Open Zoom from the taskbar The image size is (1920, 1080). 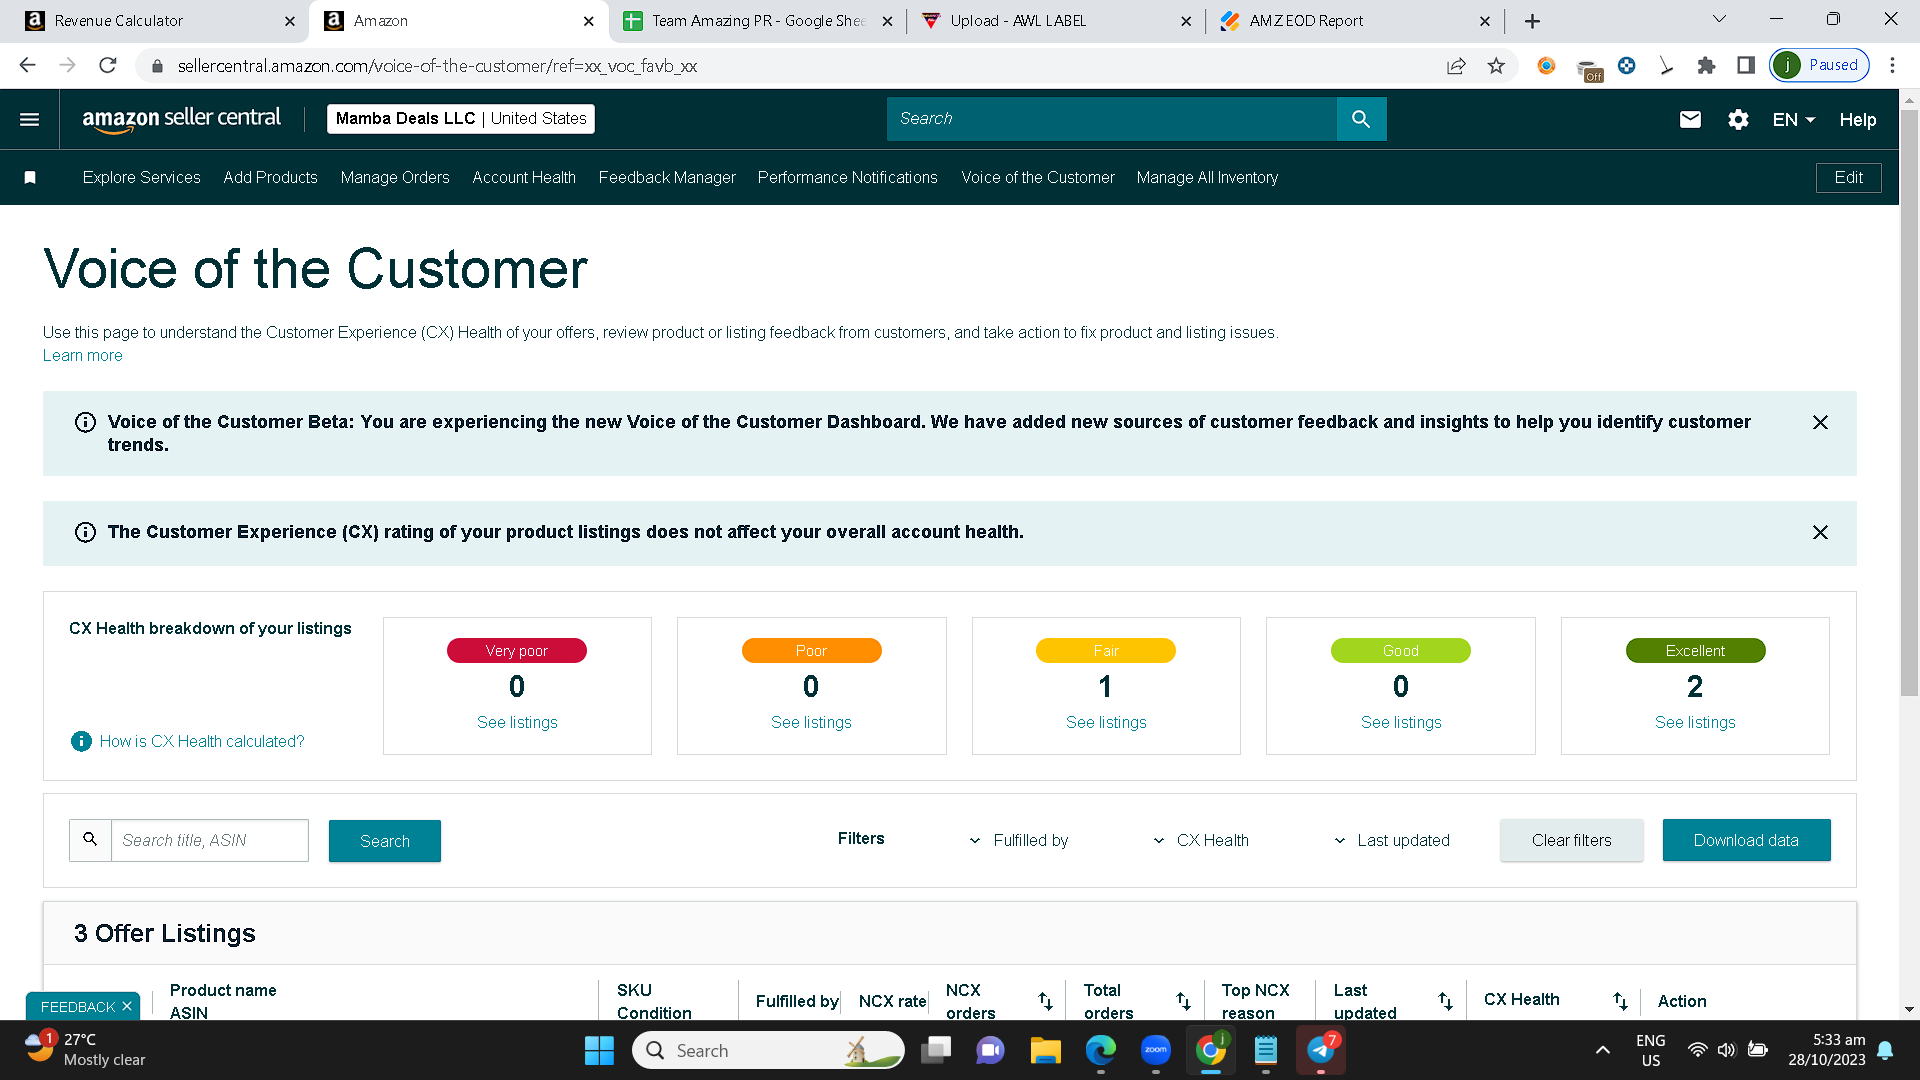pyautogui.click(x=1155, y=1050)
